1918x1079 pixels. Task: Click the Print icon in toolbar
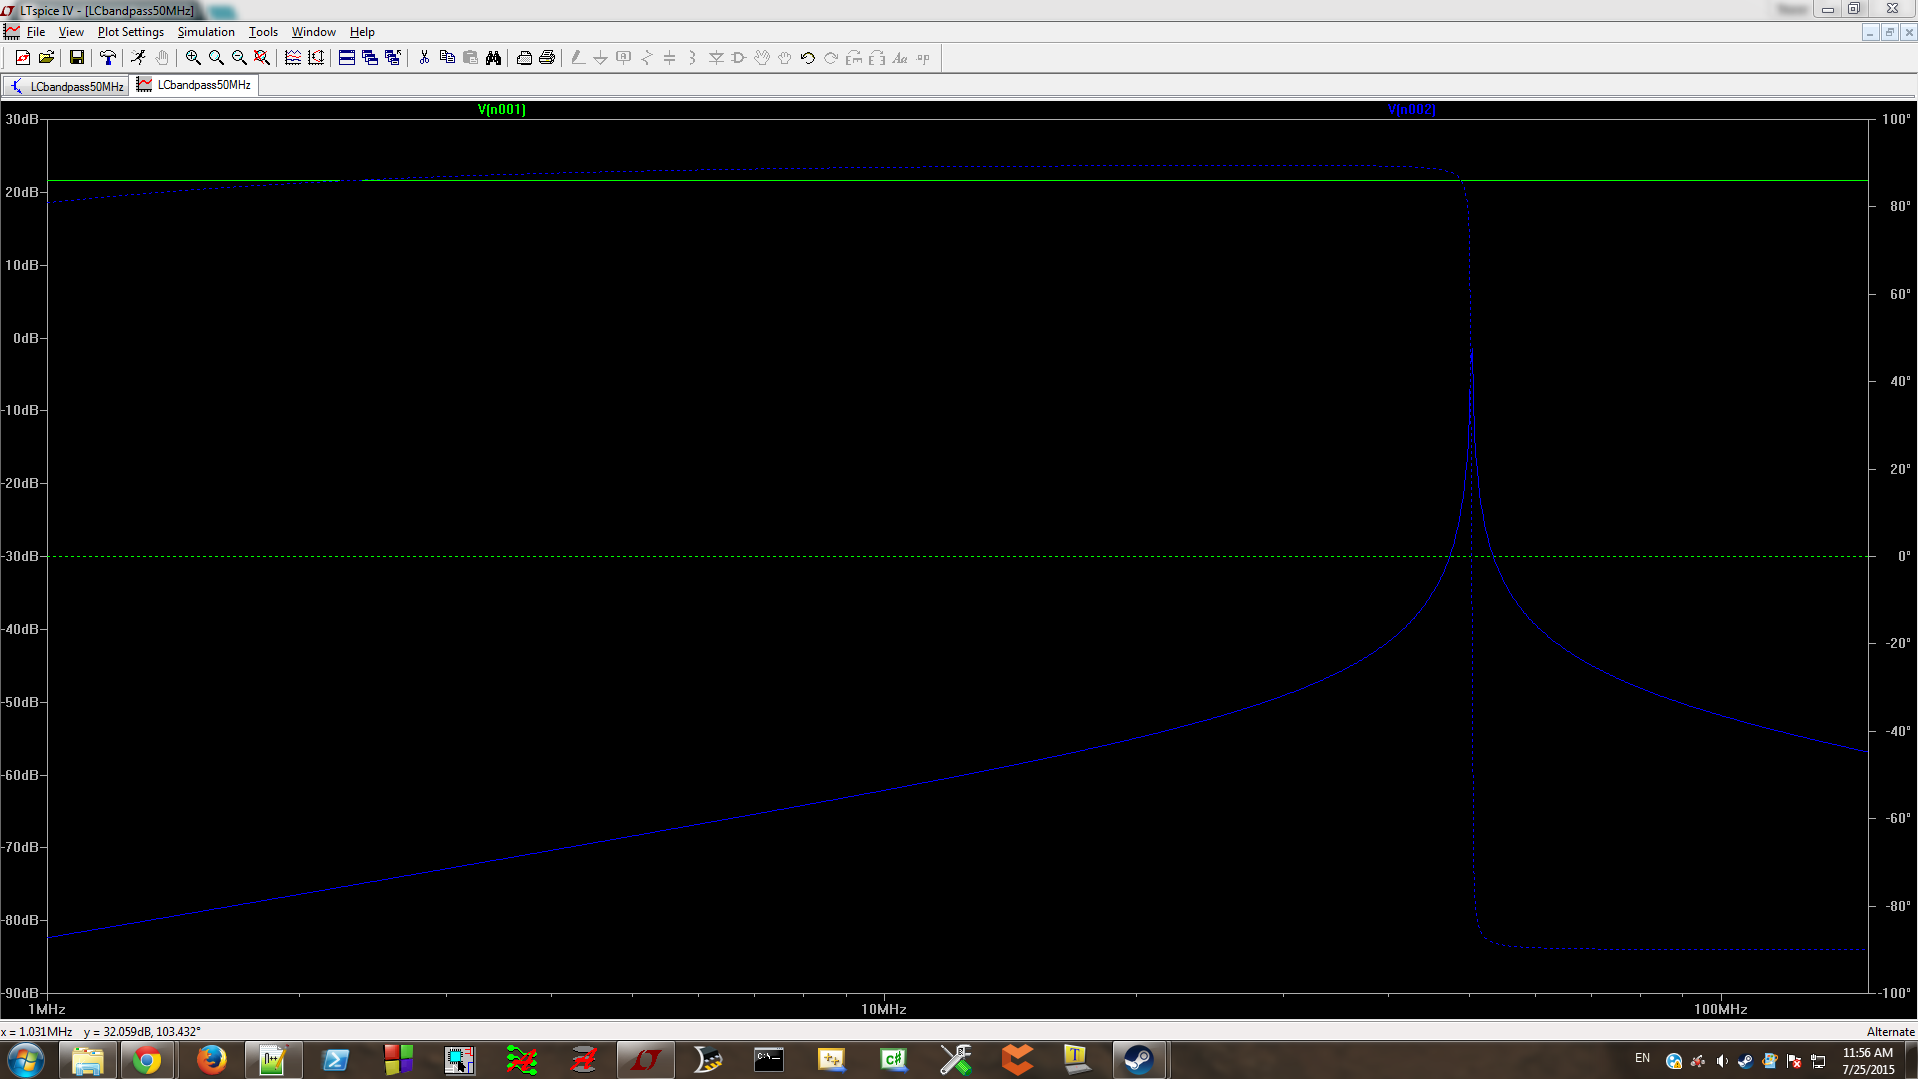(546, 58)
